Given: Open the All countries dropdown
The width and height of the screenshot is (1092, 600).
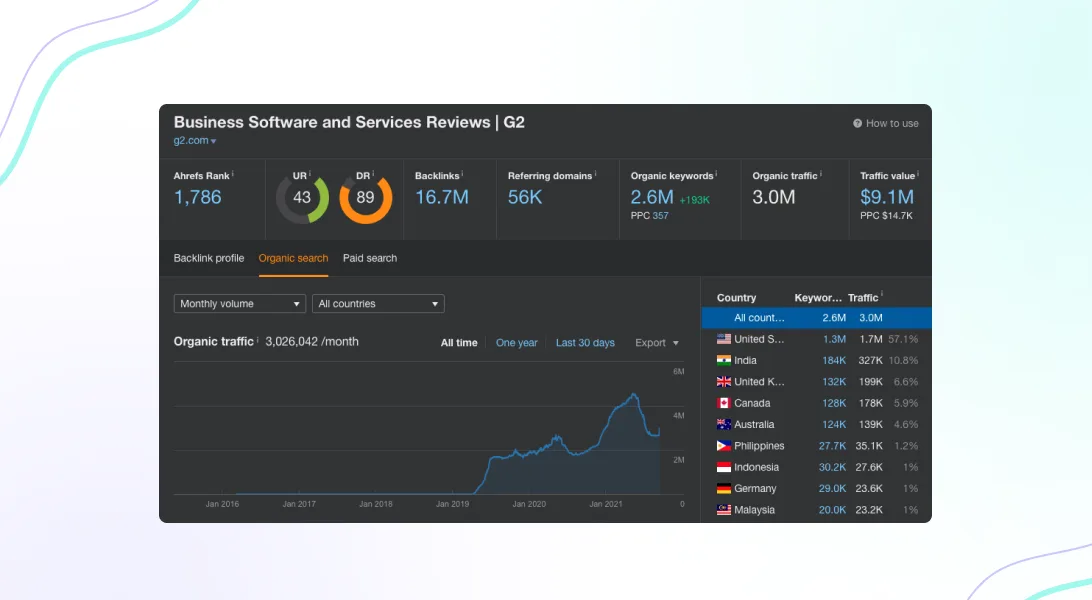Looking at the screenshot, I should 378,303.
